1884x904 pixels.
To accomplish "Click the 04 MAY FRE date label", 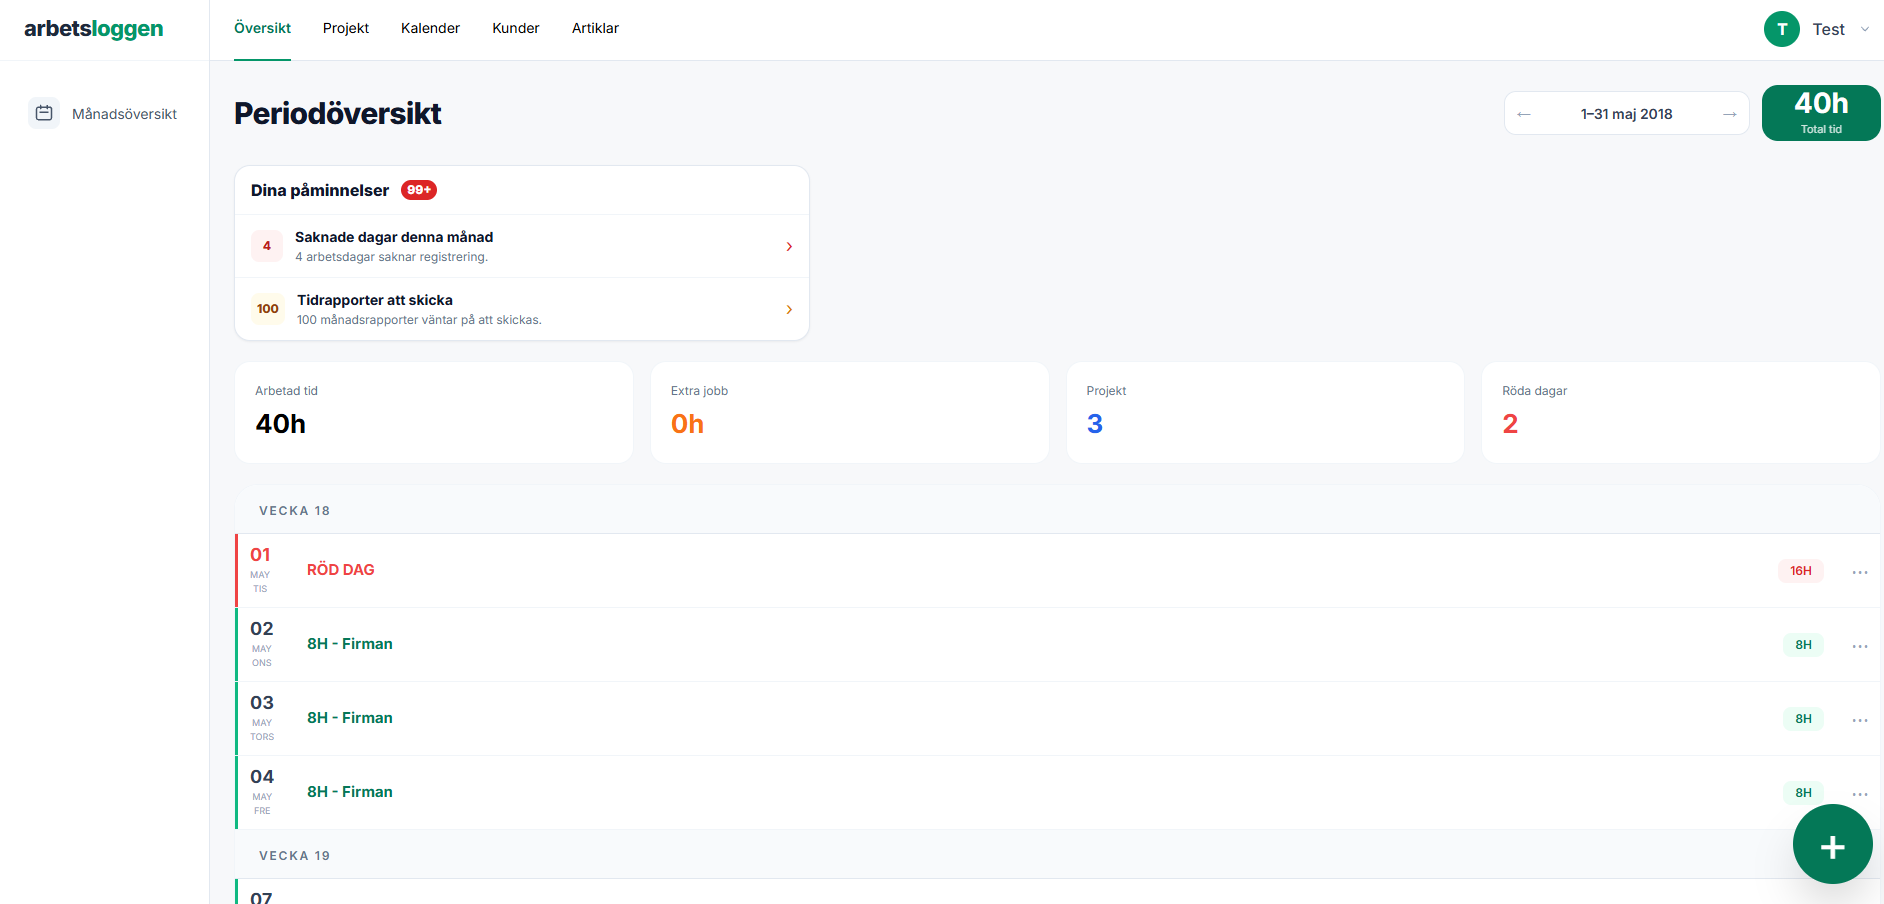I will tap(262, 792).
